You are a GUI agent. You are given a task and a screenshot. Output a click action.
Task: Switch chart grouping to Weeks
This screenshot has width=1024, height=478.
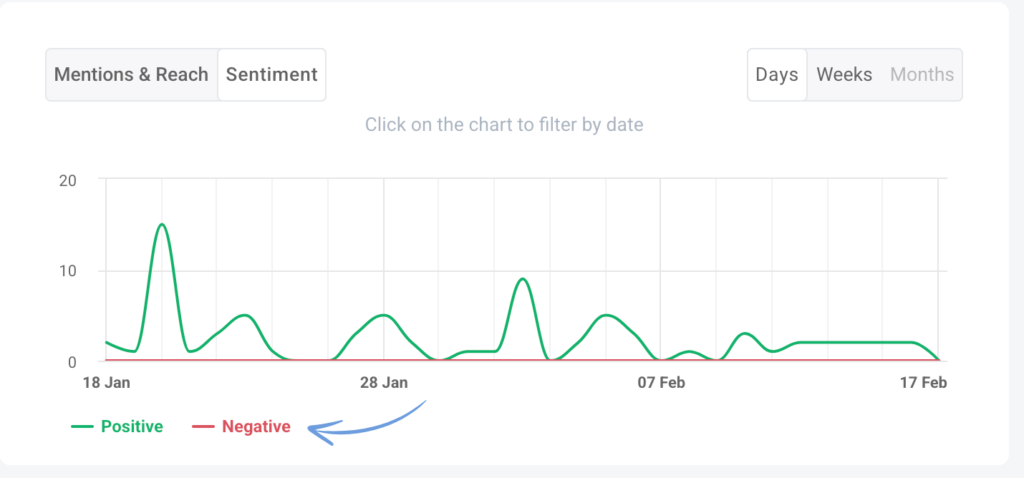(844, 75)
